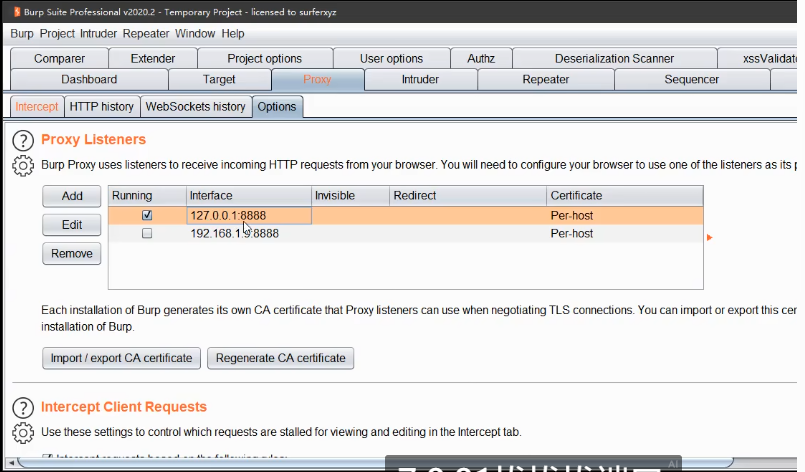Click the Remove listener button
Viewport: 805px width, 472px height.
(x=71, y=254)
